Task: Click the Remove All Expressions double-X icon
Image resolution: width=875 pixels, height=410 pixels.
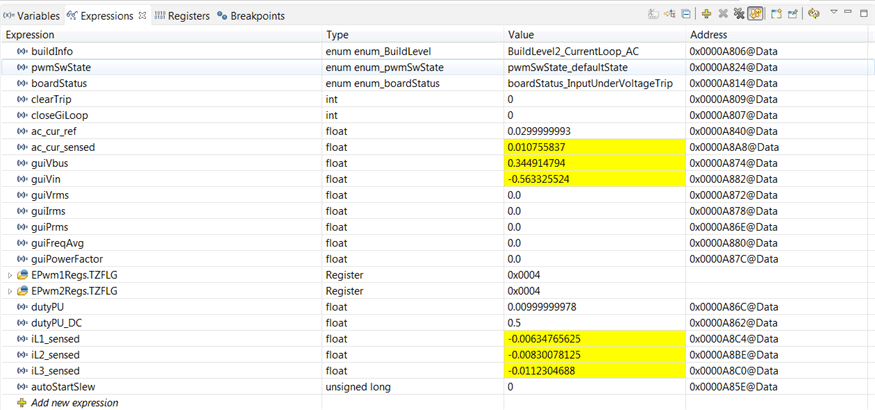Action: coord(739,15)
